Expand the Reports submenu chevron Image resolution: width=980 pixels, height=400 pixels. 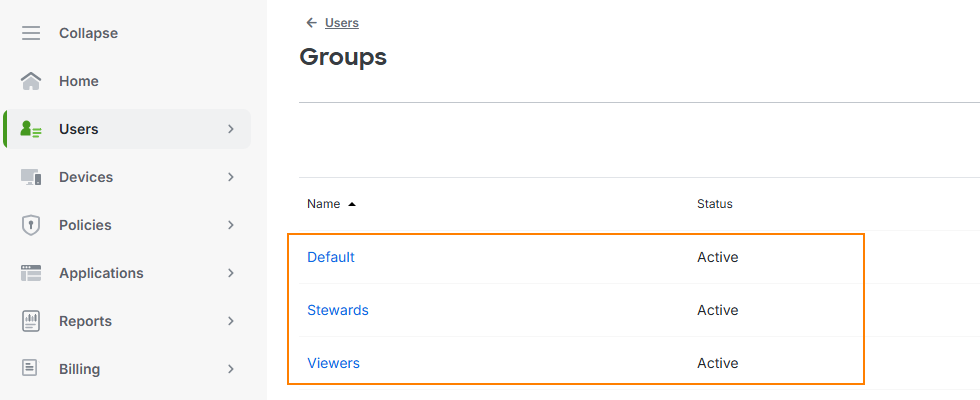231,321
